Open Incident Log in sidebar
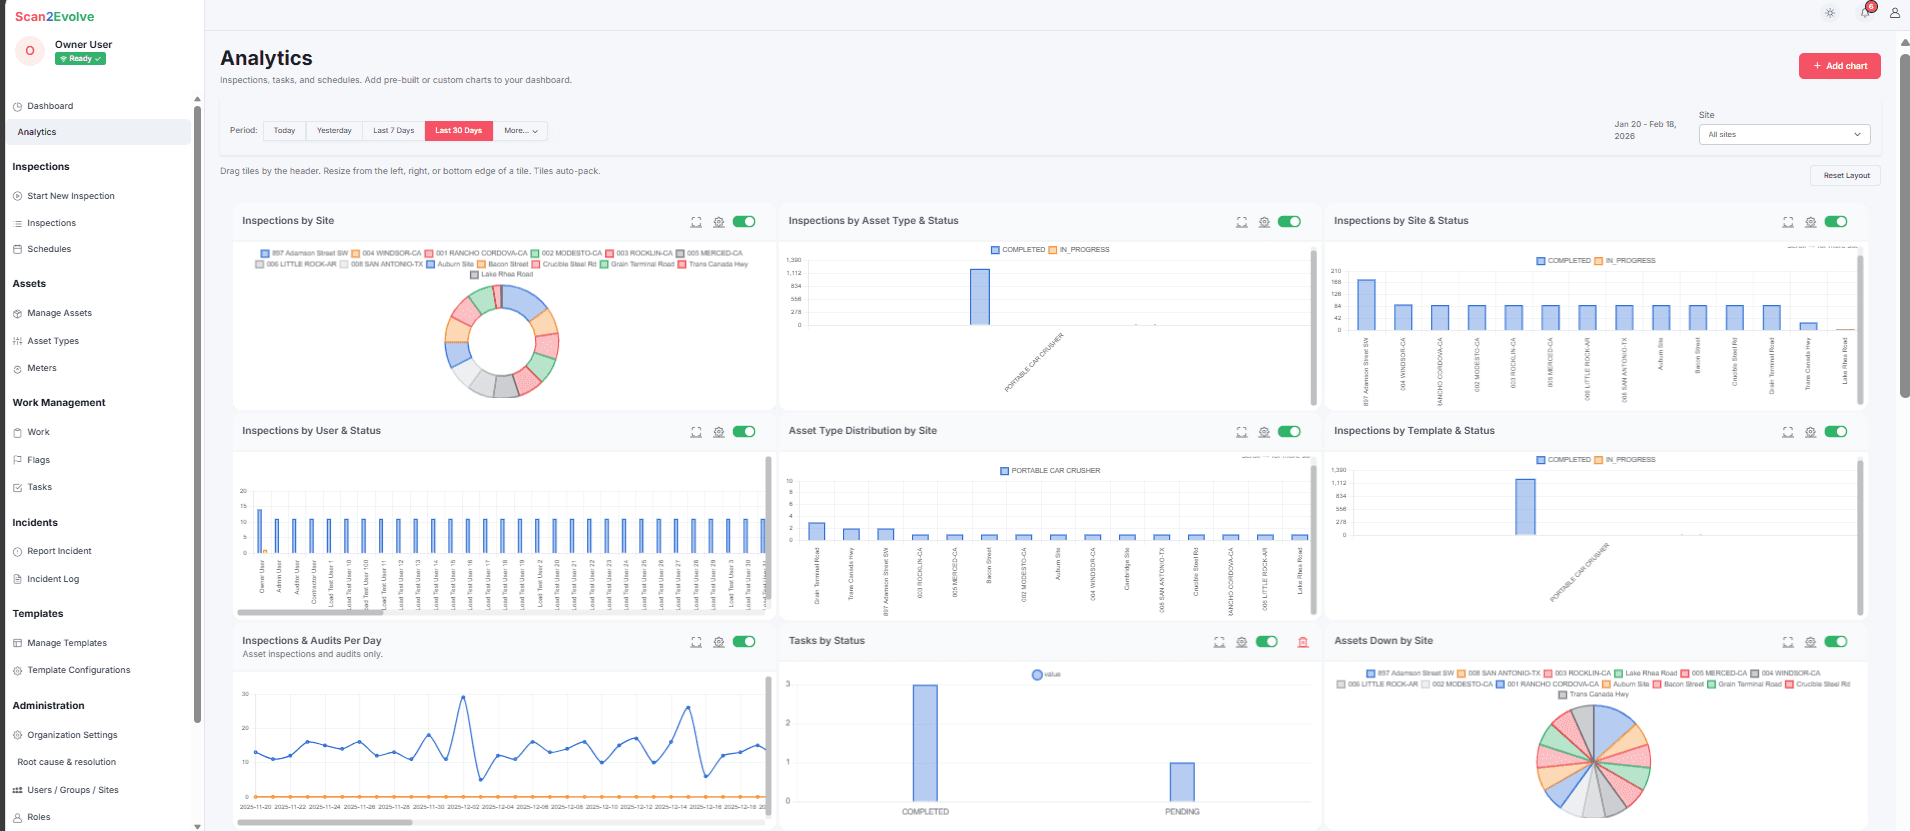Image resolution: width=1910 pixels, height=831 pixels. pyautogui.click(x=53, y=579)
